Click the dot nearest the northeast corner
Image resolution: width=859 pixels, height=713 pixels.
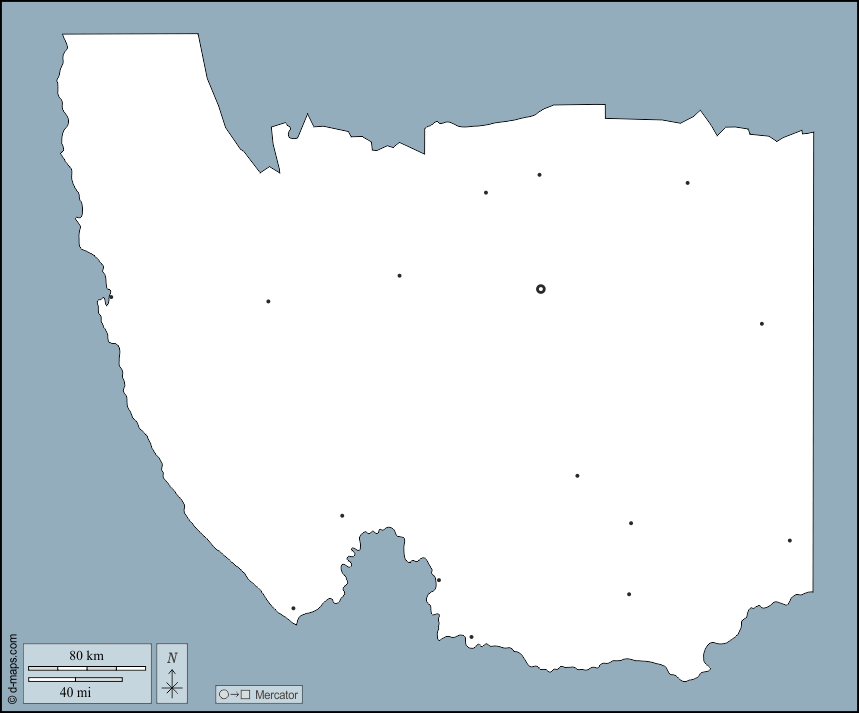pyautogui.click(x=687, y=183)
